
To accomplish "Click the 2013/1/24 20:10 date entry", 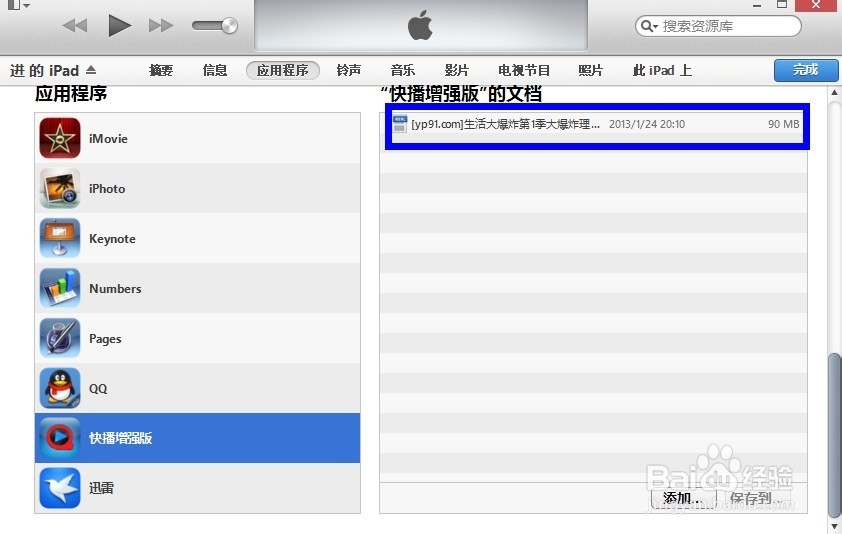I will tap(647, 124).
